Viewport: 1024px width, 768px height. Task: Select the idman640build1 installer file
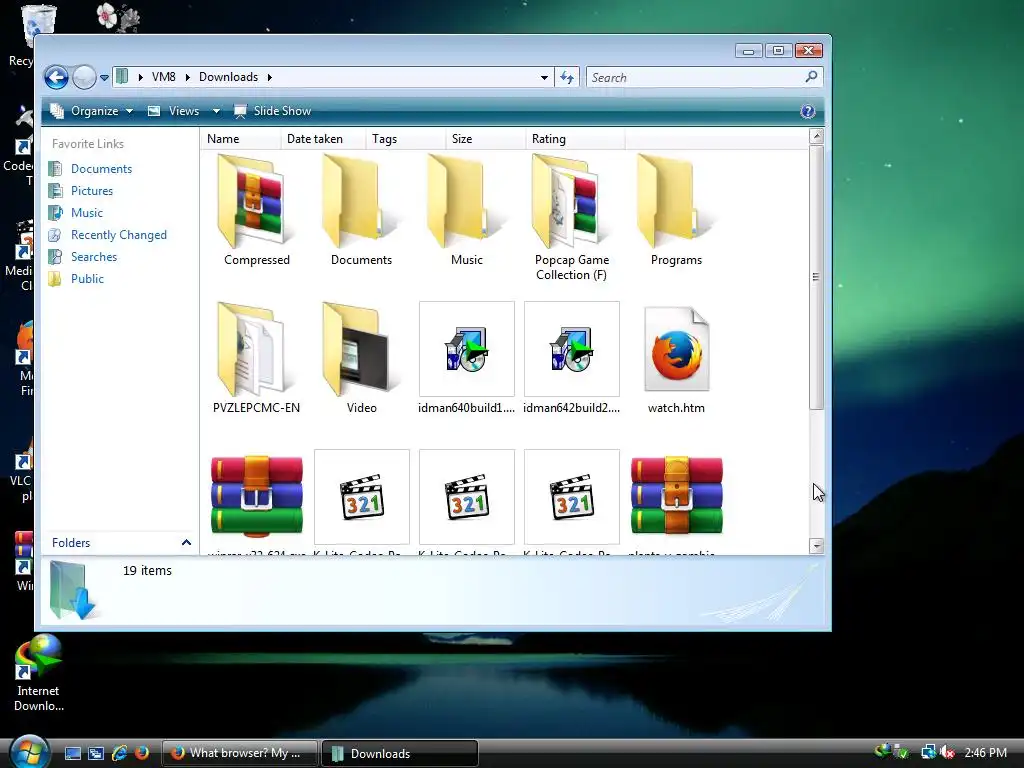click(466, 357)
